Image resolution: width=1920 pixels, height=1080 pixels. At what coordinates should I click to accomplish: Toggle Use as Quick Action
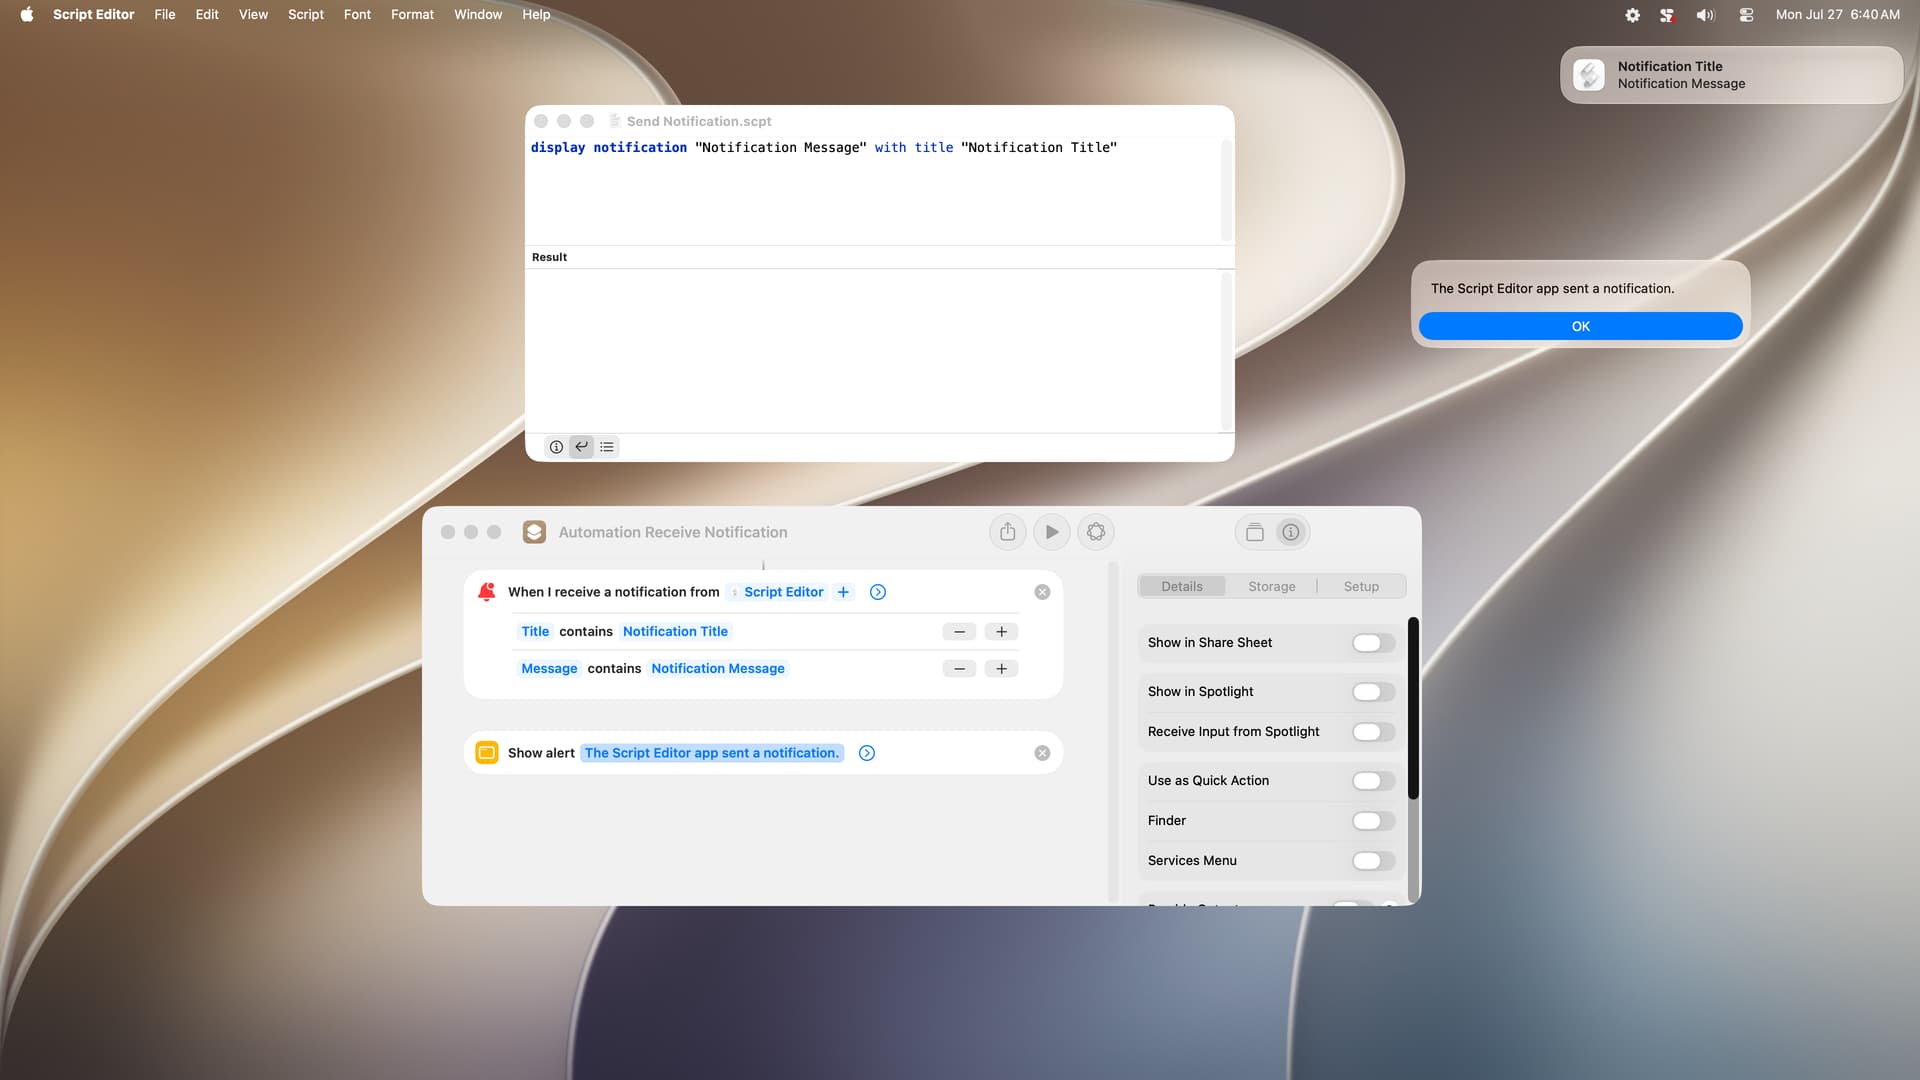(x=1373, y=781)
